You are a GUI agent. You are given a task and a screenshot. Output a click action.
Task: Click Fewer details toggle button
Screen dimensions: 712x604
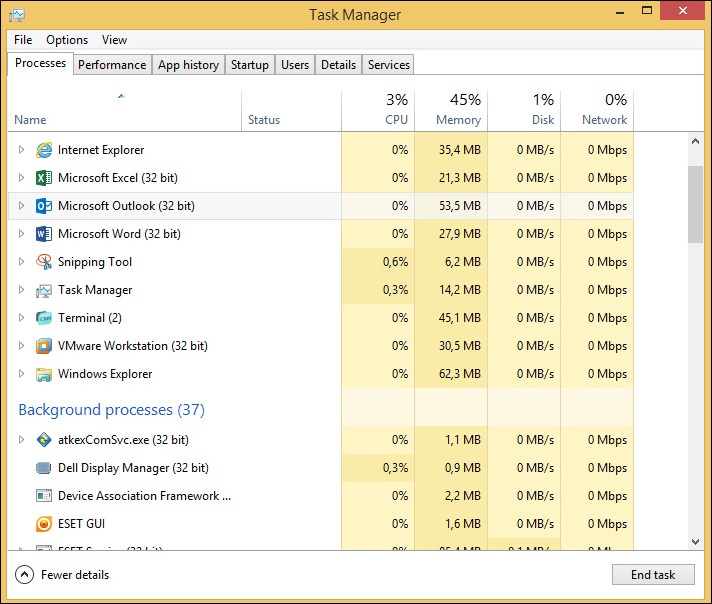[62, 575]
